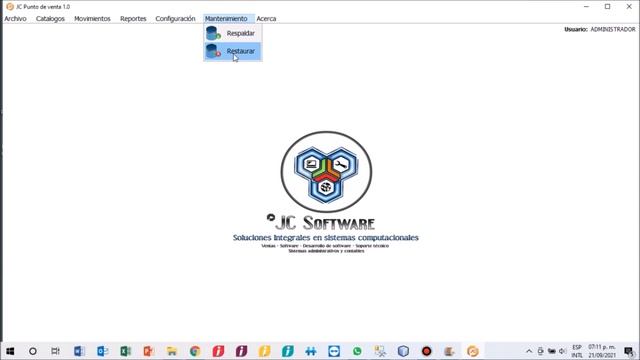
Task: Choose the Restaurar menu entry
Action: click(x=233, y=51)
